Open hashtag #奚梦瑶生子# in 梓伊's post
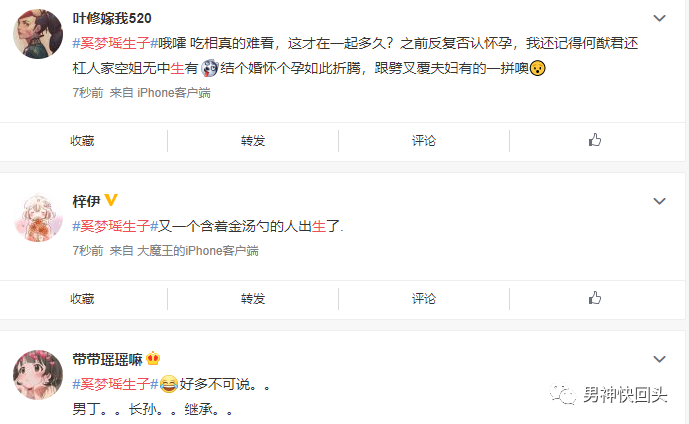 [x=115, y=226]
